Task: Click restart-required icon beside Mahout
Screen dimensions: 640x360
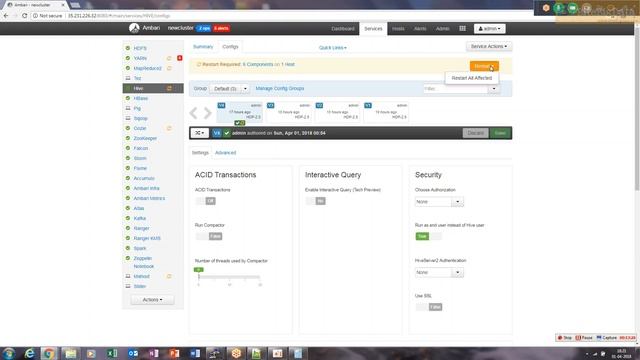Action: [169, 276]
